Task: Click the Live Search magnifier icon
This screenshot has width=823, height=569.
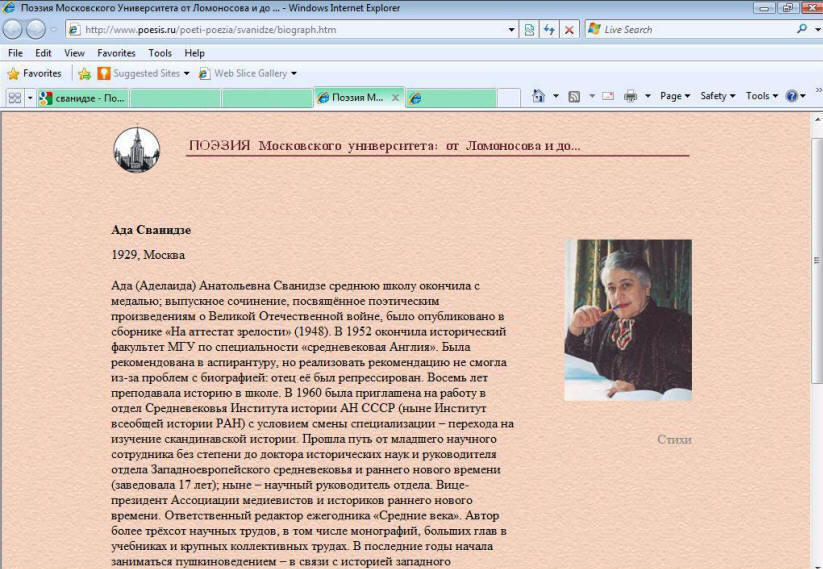Action: [802, 29]
